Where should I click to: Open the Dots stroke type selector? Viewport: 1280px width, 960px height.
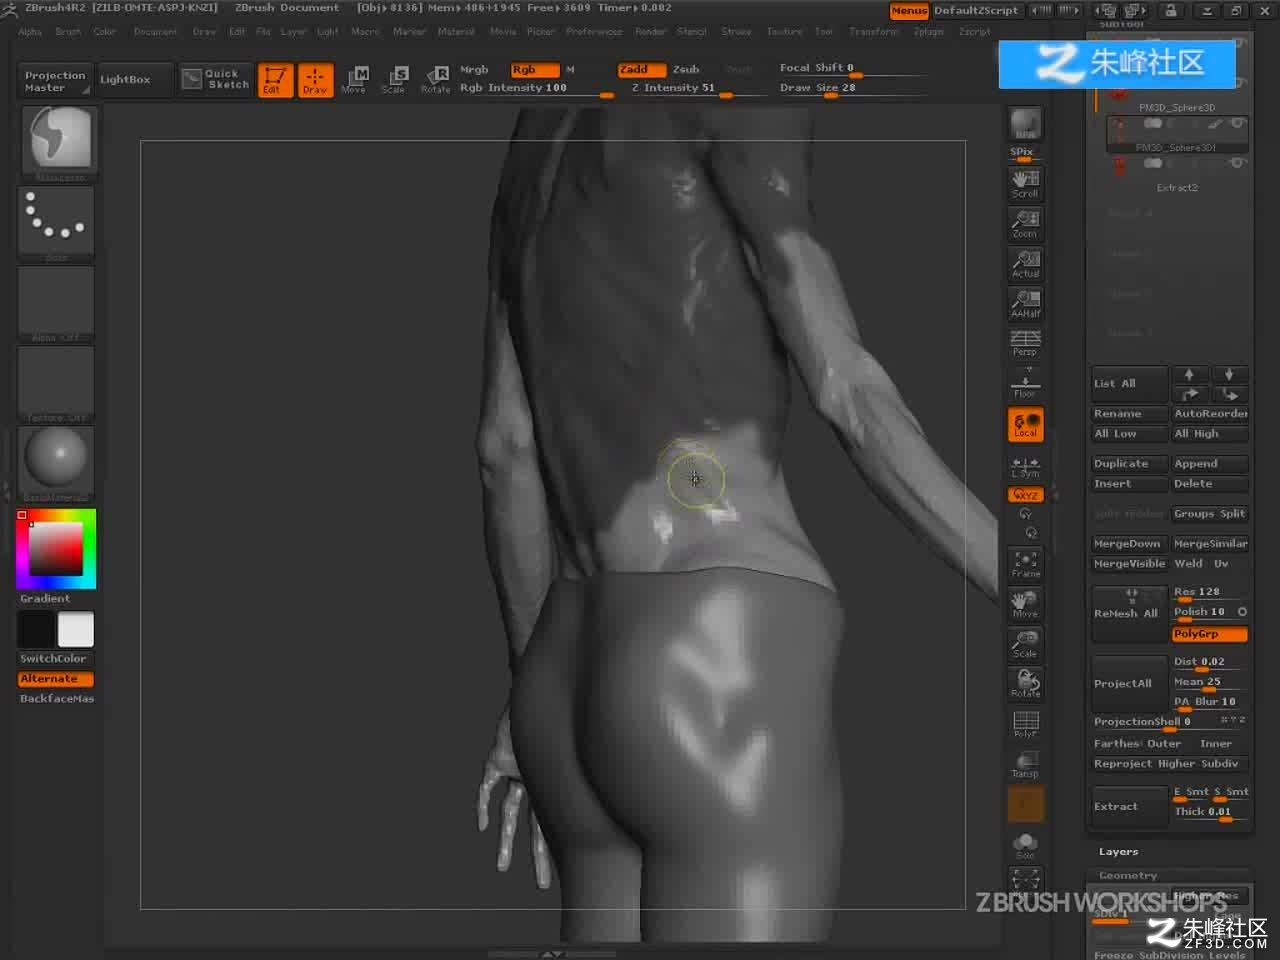[x=56, y=224]
